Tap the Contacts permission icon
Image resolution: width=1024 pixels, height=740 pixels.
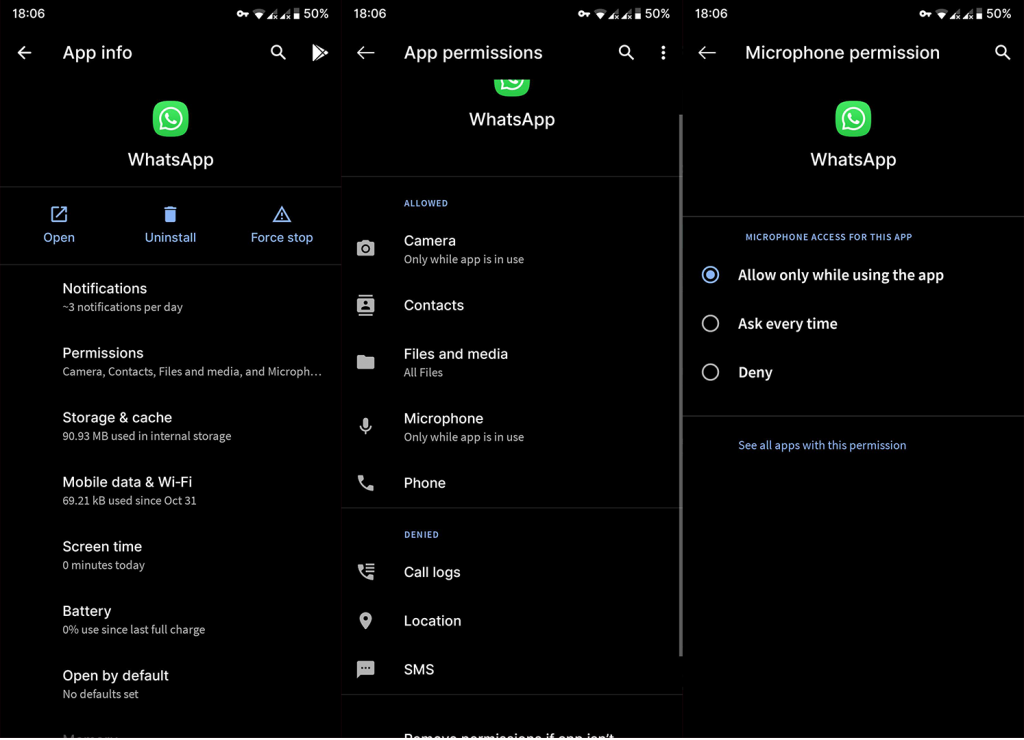click(366, 305)
